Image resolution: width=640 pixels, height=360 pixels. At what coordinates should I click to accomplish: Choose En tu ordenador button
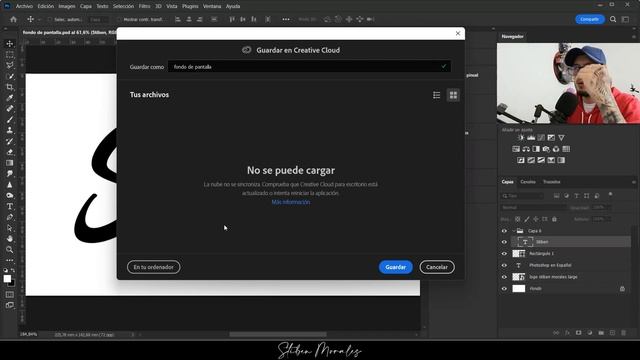point(153,267)
